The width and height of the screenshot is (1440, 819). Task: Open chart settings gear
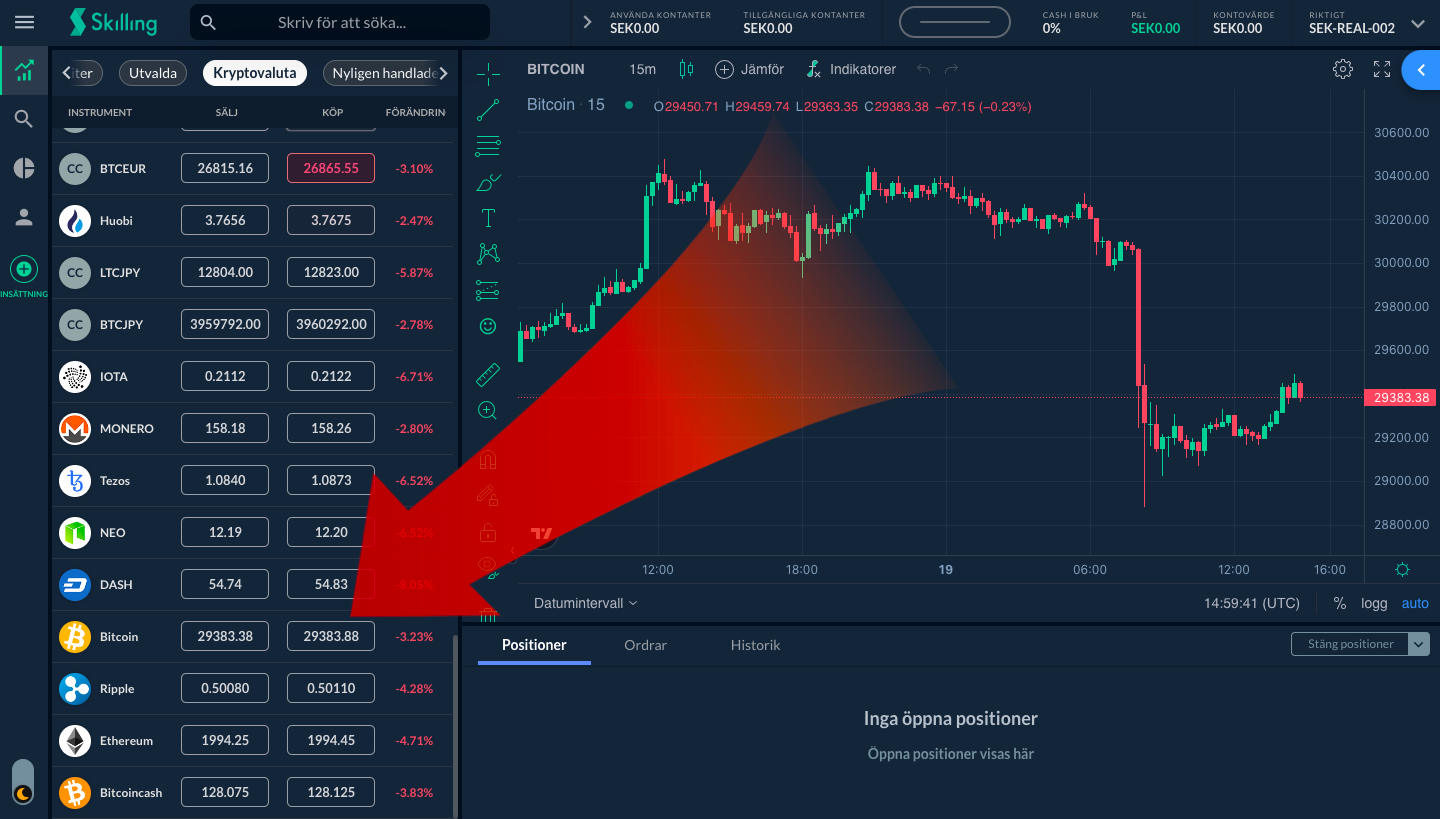tap(1343, 69)
